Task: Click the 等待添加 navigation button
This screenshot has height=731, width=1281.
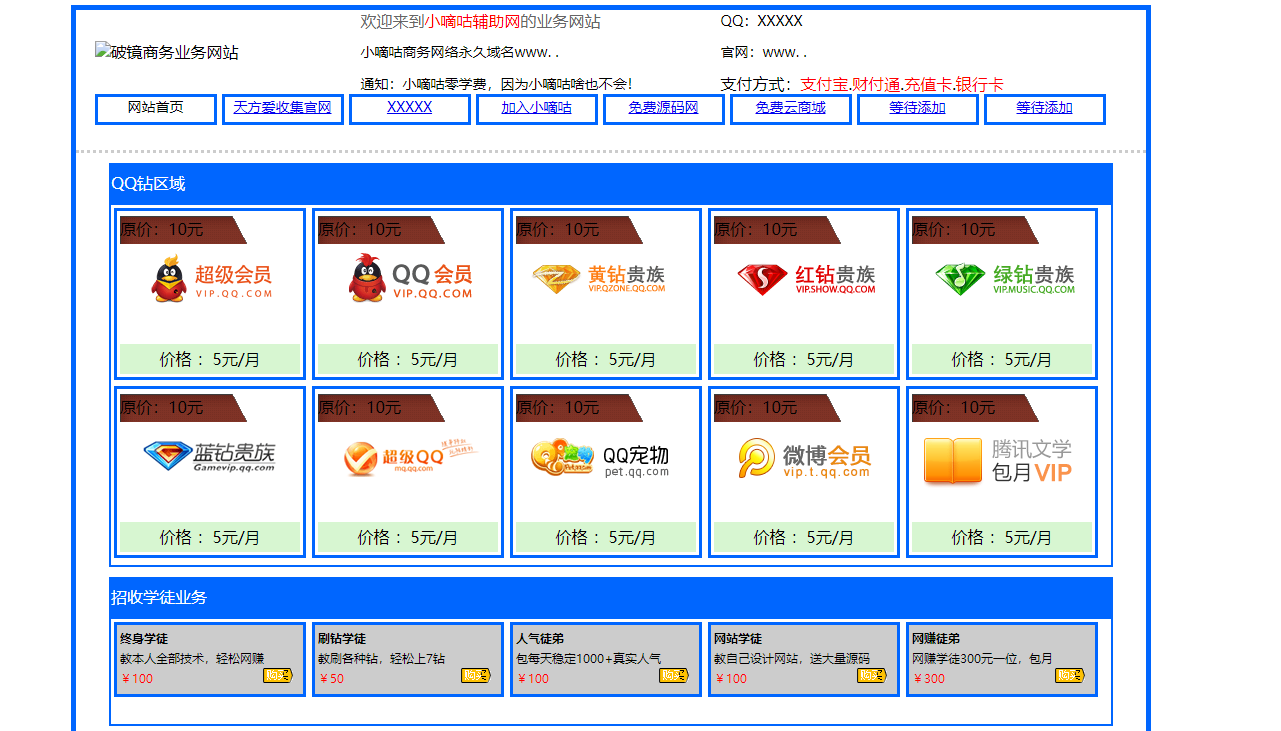Action: coord(918,109)
